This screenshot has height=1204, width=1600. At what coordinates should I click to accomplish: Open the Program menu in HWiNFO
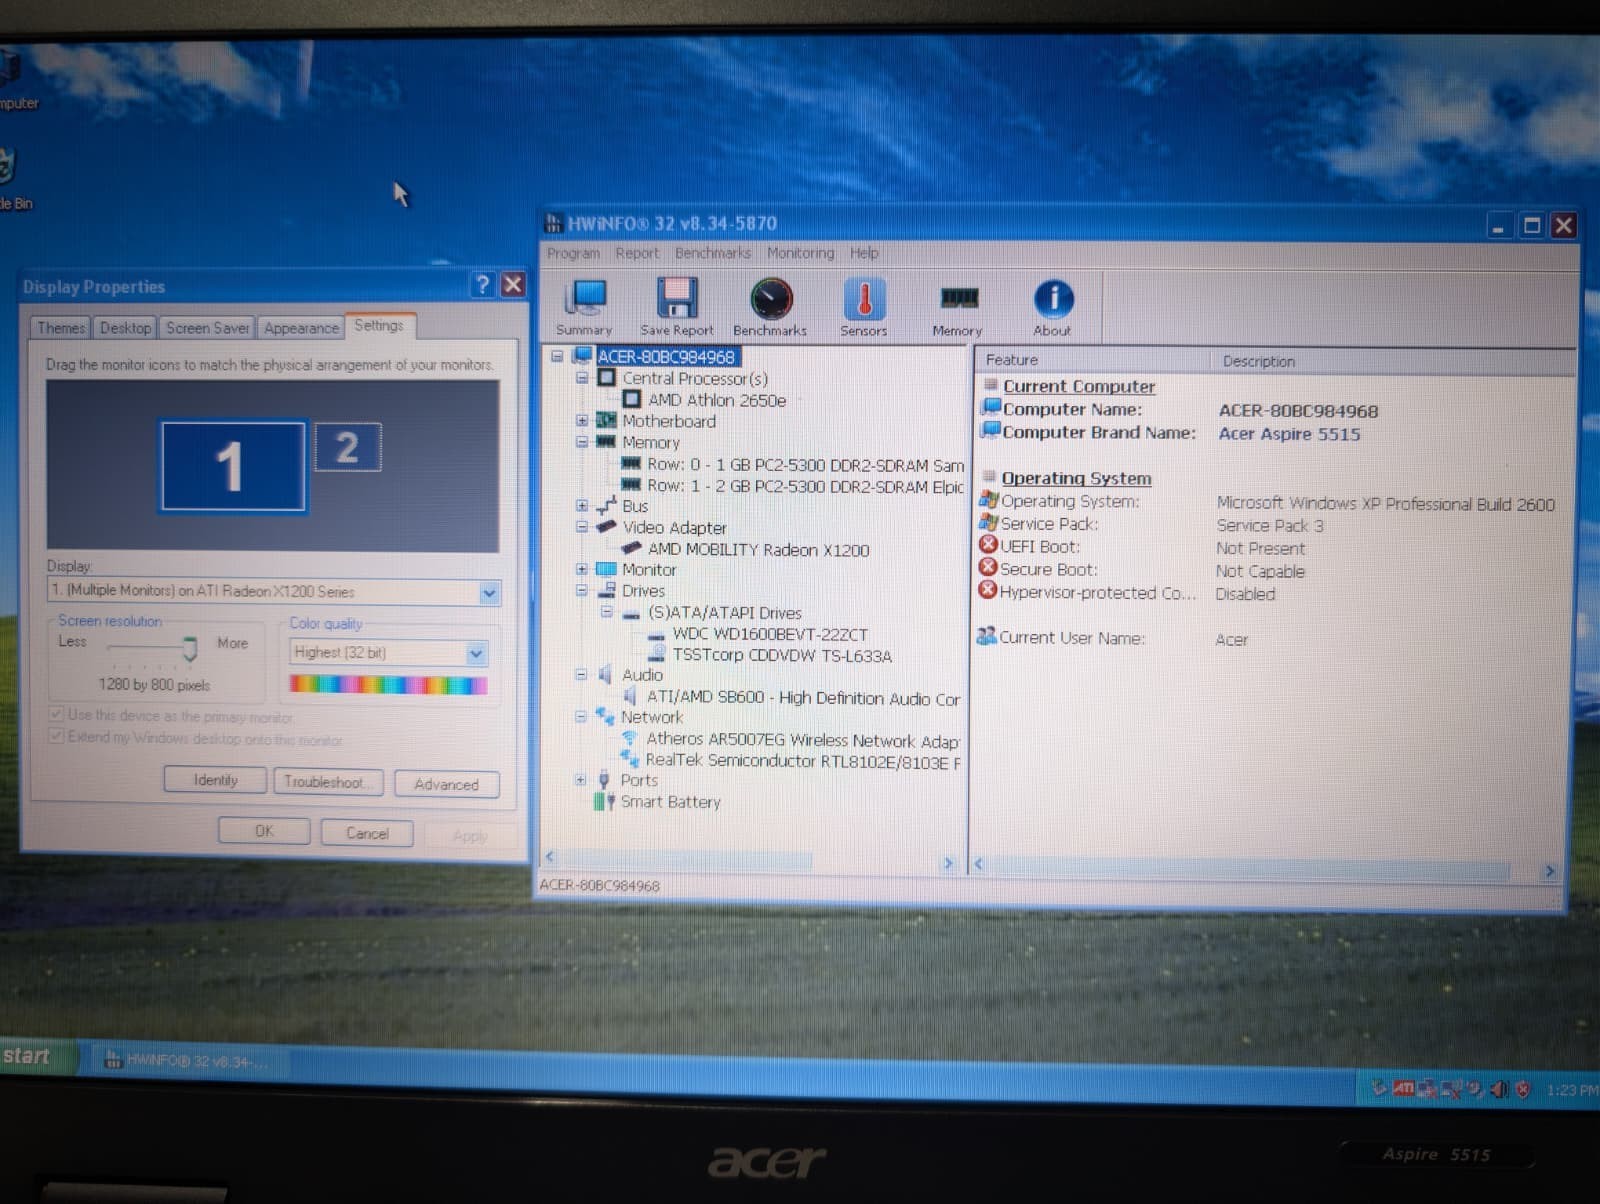point(573,253)
